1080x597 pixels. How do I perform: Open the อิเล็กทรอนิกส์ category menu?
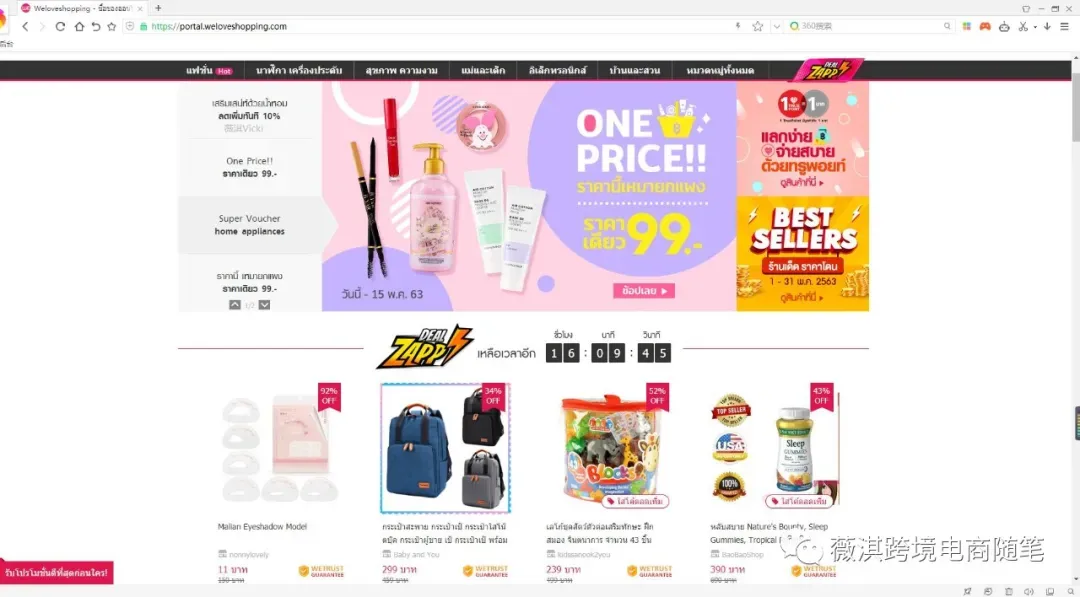tap(557, 70)
